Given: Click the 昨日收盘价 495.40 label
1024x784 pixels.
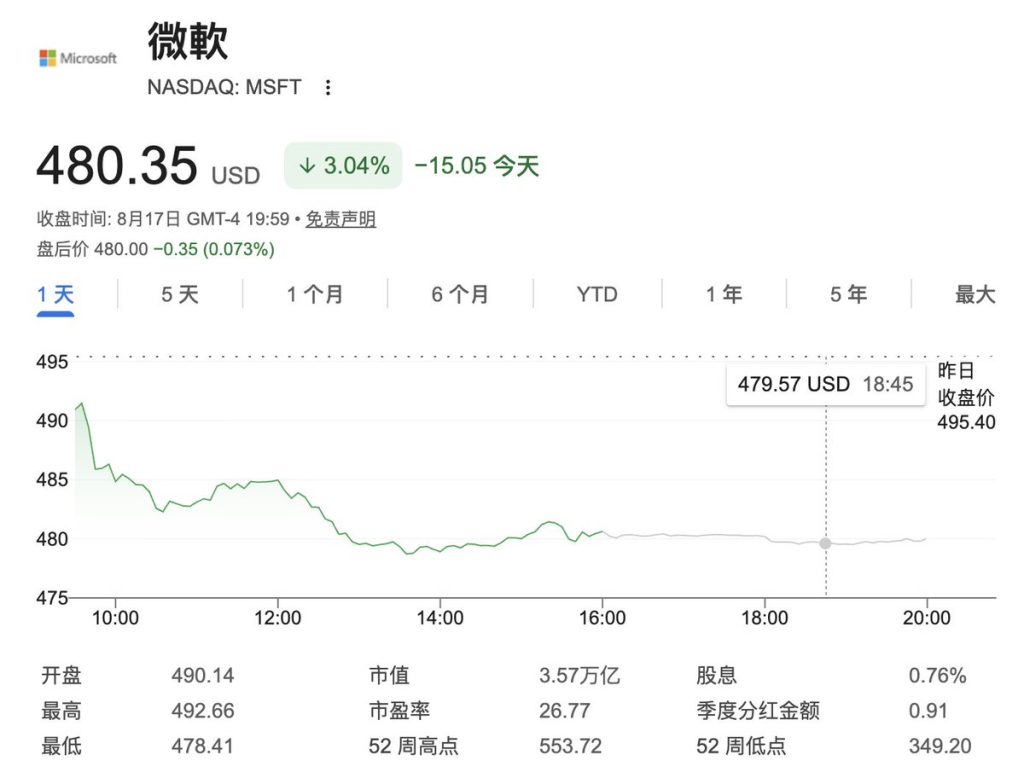Looking at the screenshot, I should pos(966,397).
